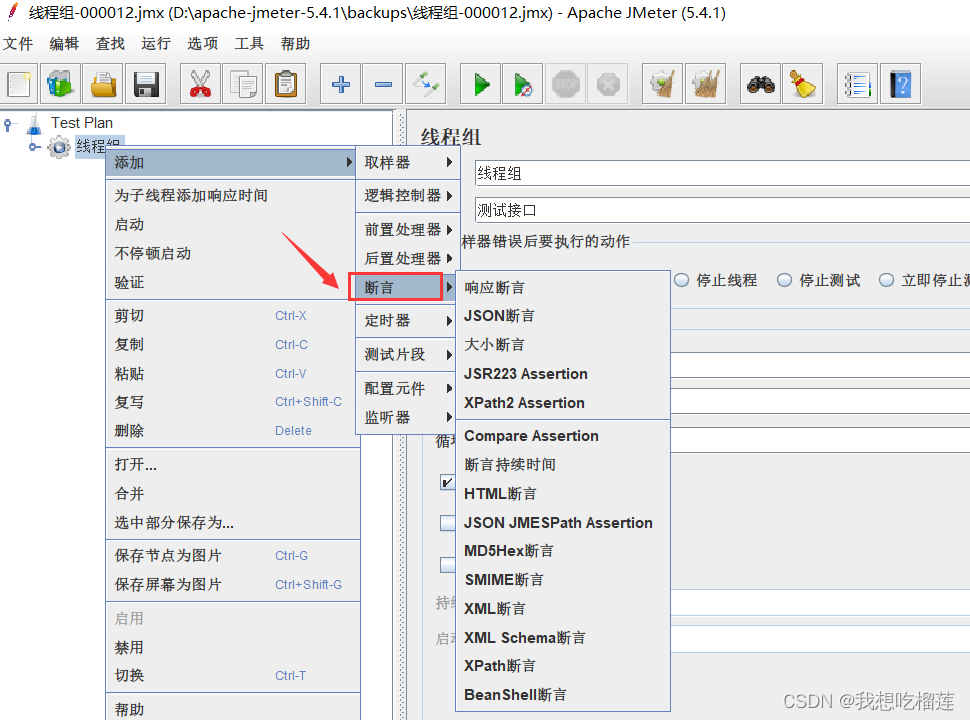The height and width of the screenshot is (720, 970).
Task: Expand the 后置处理器 submenu
Action: click(408, 258)
